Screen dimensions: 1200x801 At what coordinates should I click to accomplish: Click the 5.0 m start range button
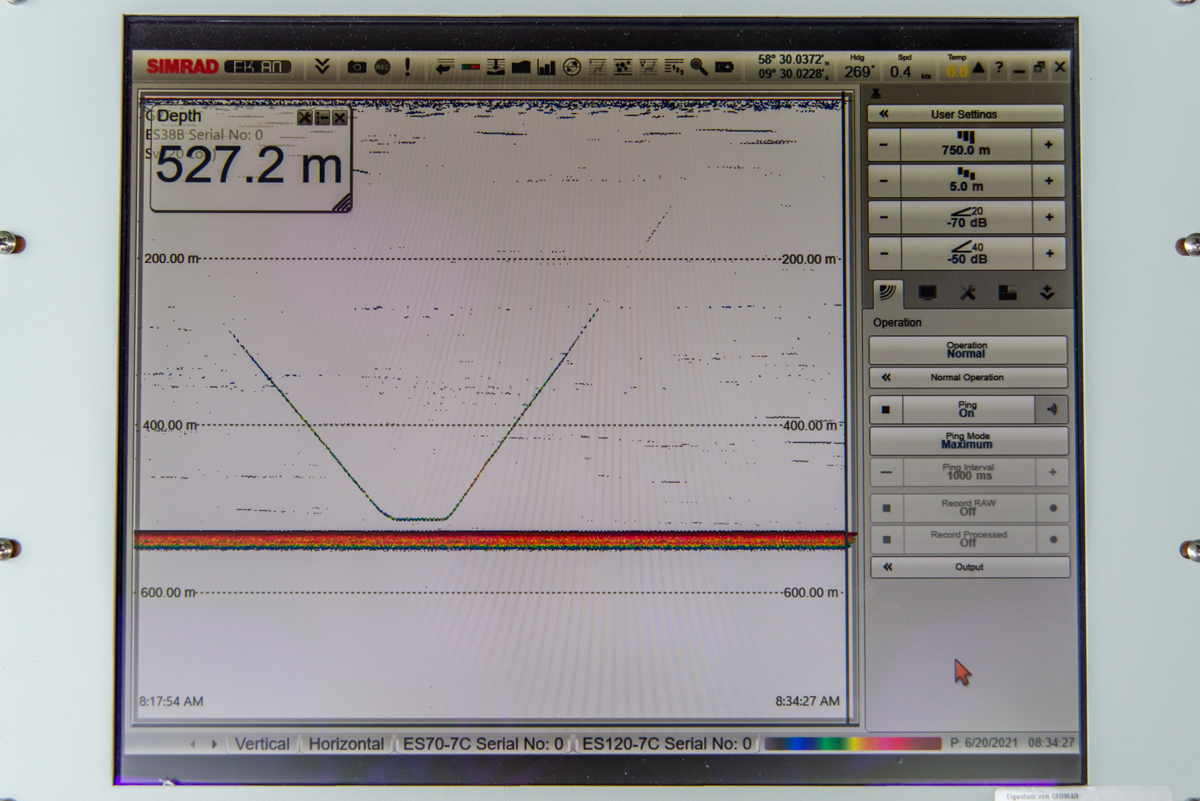click(966, 181)
